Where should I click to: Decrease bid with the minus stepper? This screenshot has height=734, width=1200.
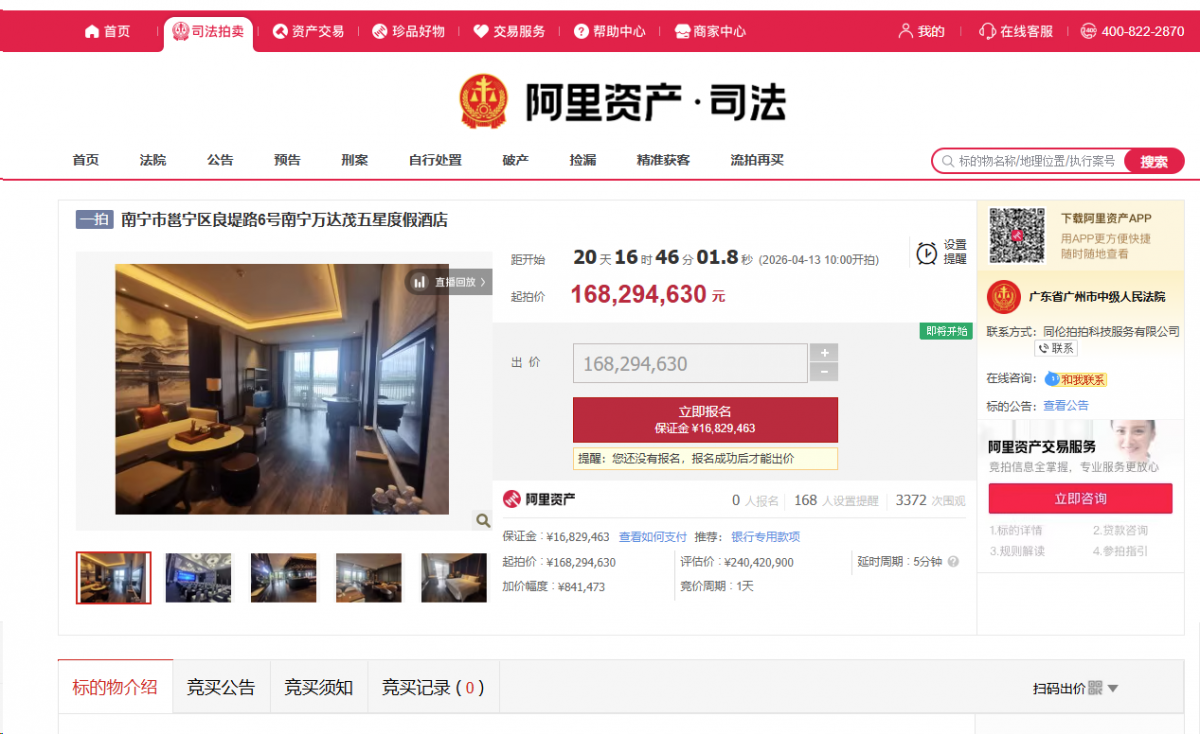pyautogui.click(x=824, y=372)
